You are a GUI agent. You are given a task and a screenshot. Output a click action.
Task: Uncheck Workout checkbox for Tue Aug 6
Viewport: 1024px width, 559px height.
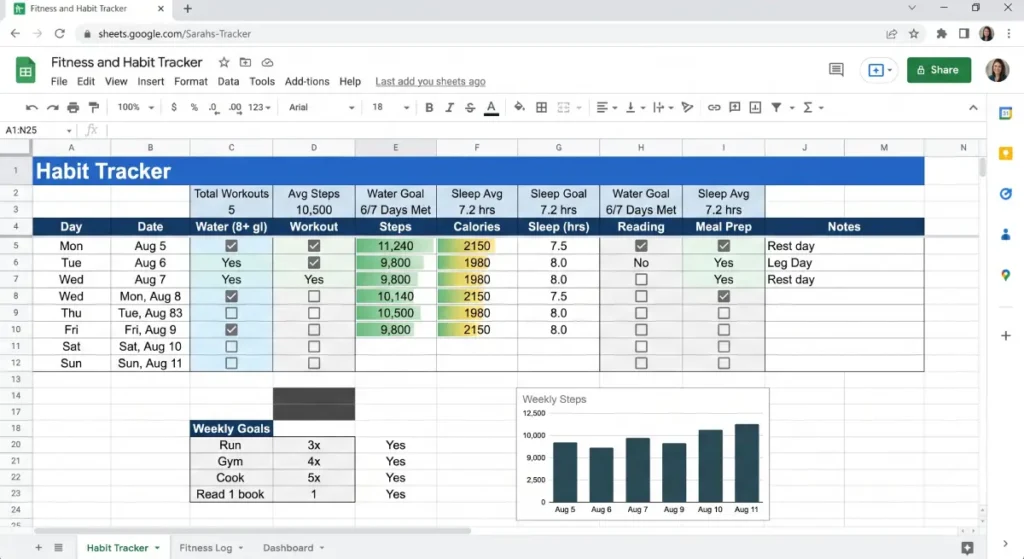click(314, 263)
